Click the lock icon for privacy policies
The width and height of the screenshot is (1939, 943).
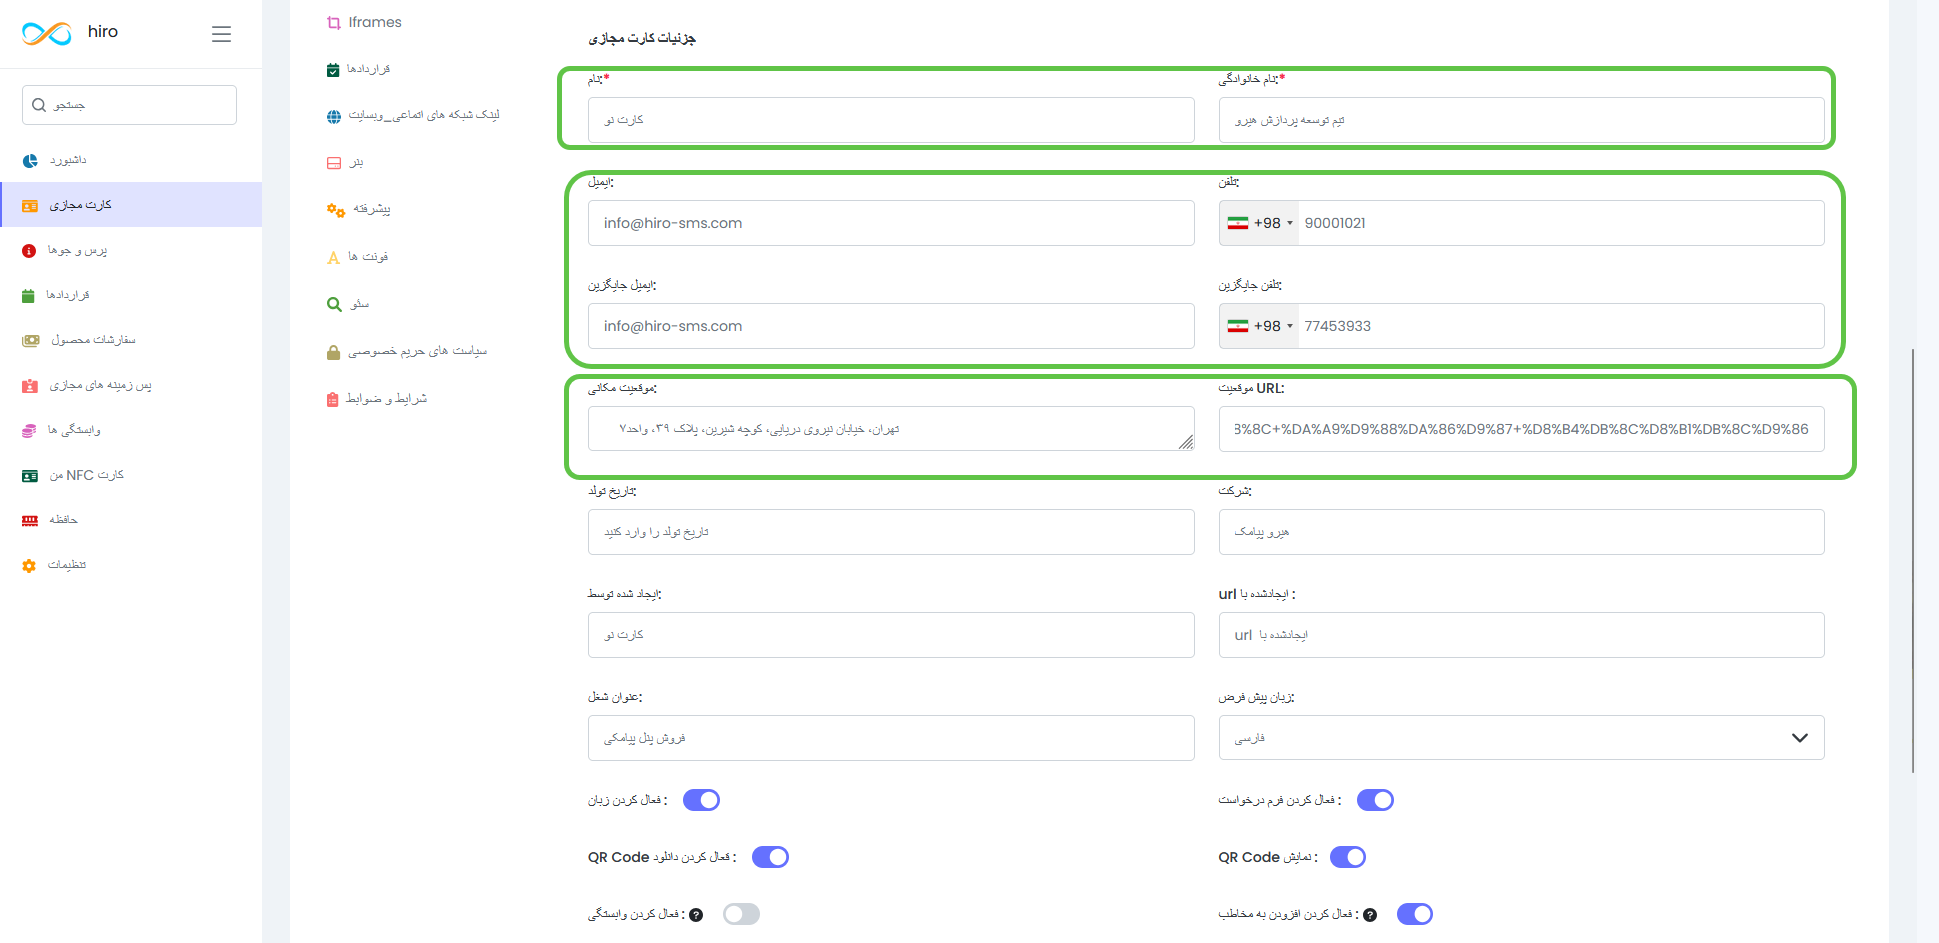[333, 351]
